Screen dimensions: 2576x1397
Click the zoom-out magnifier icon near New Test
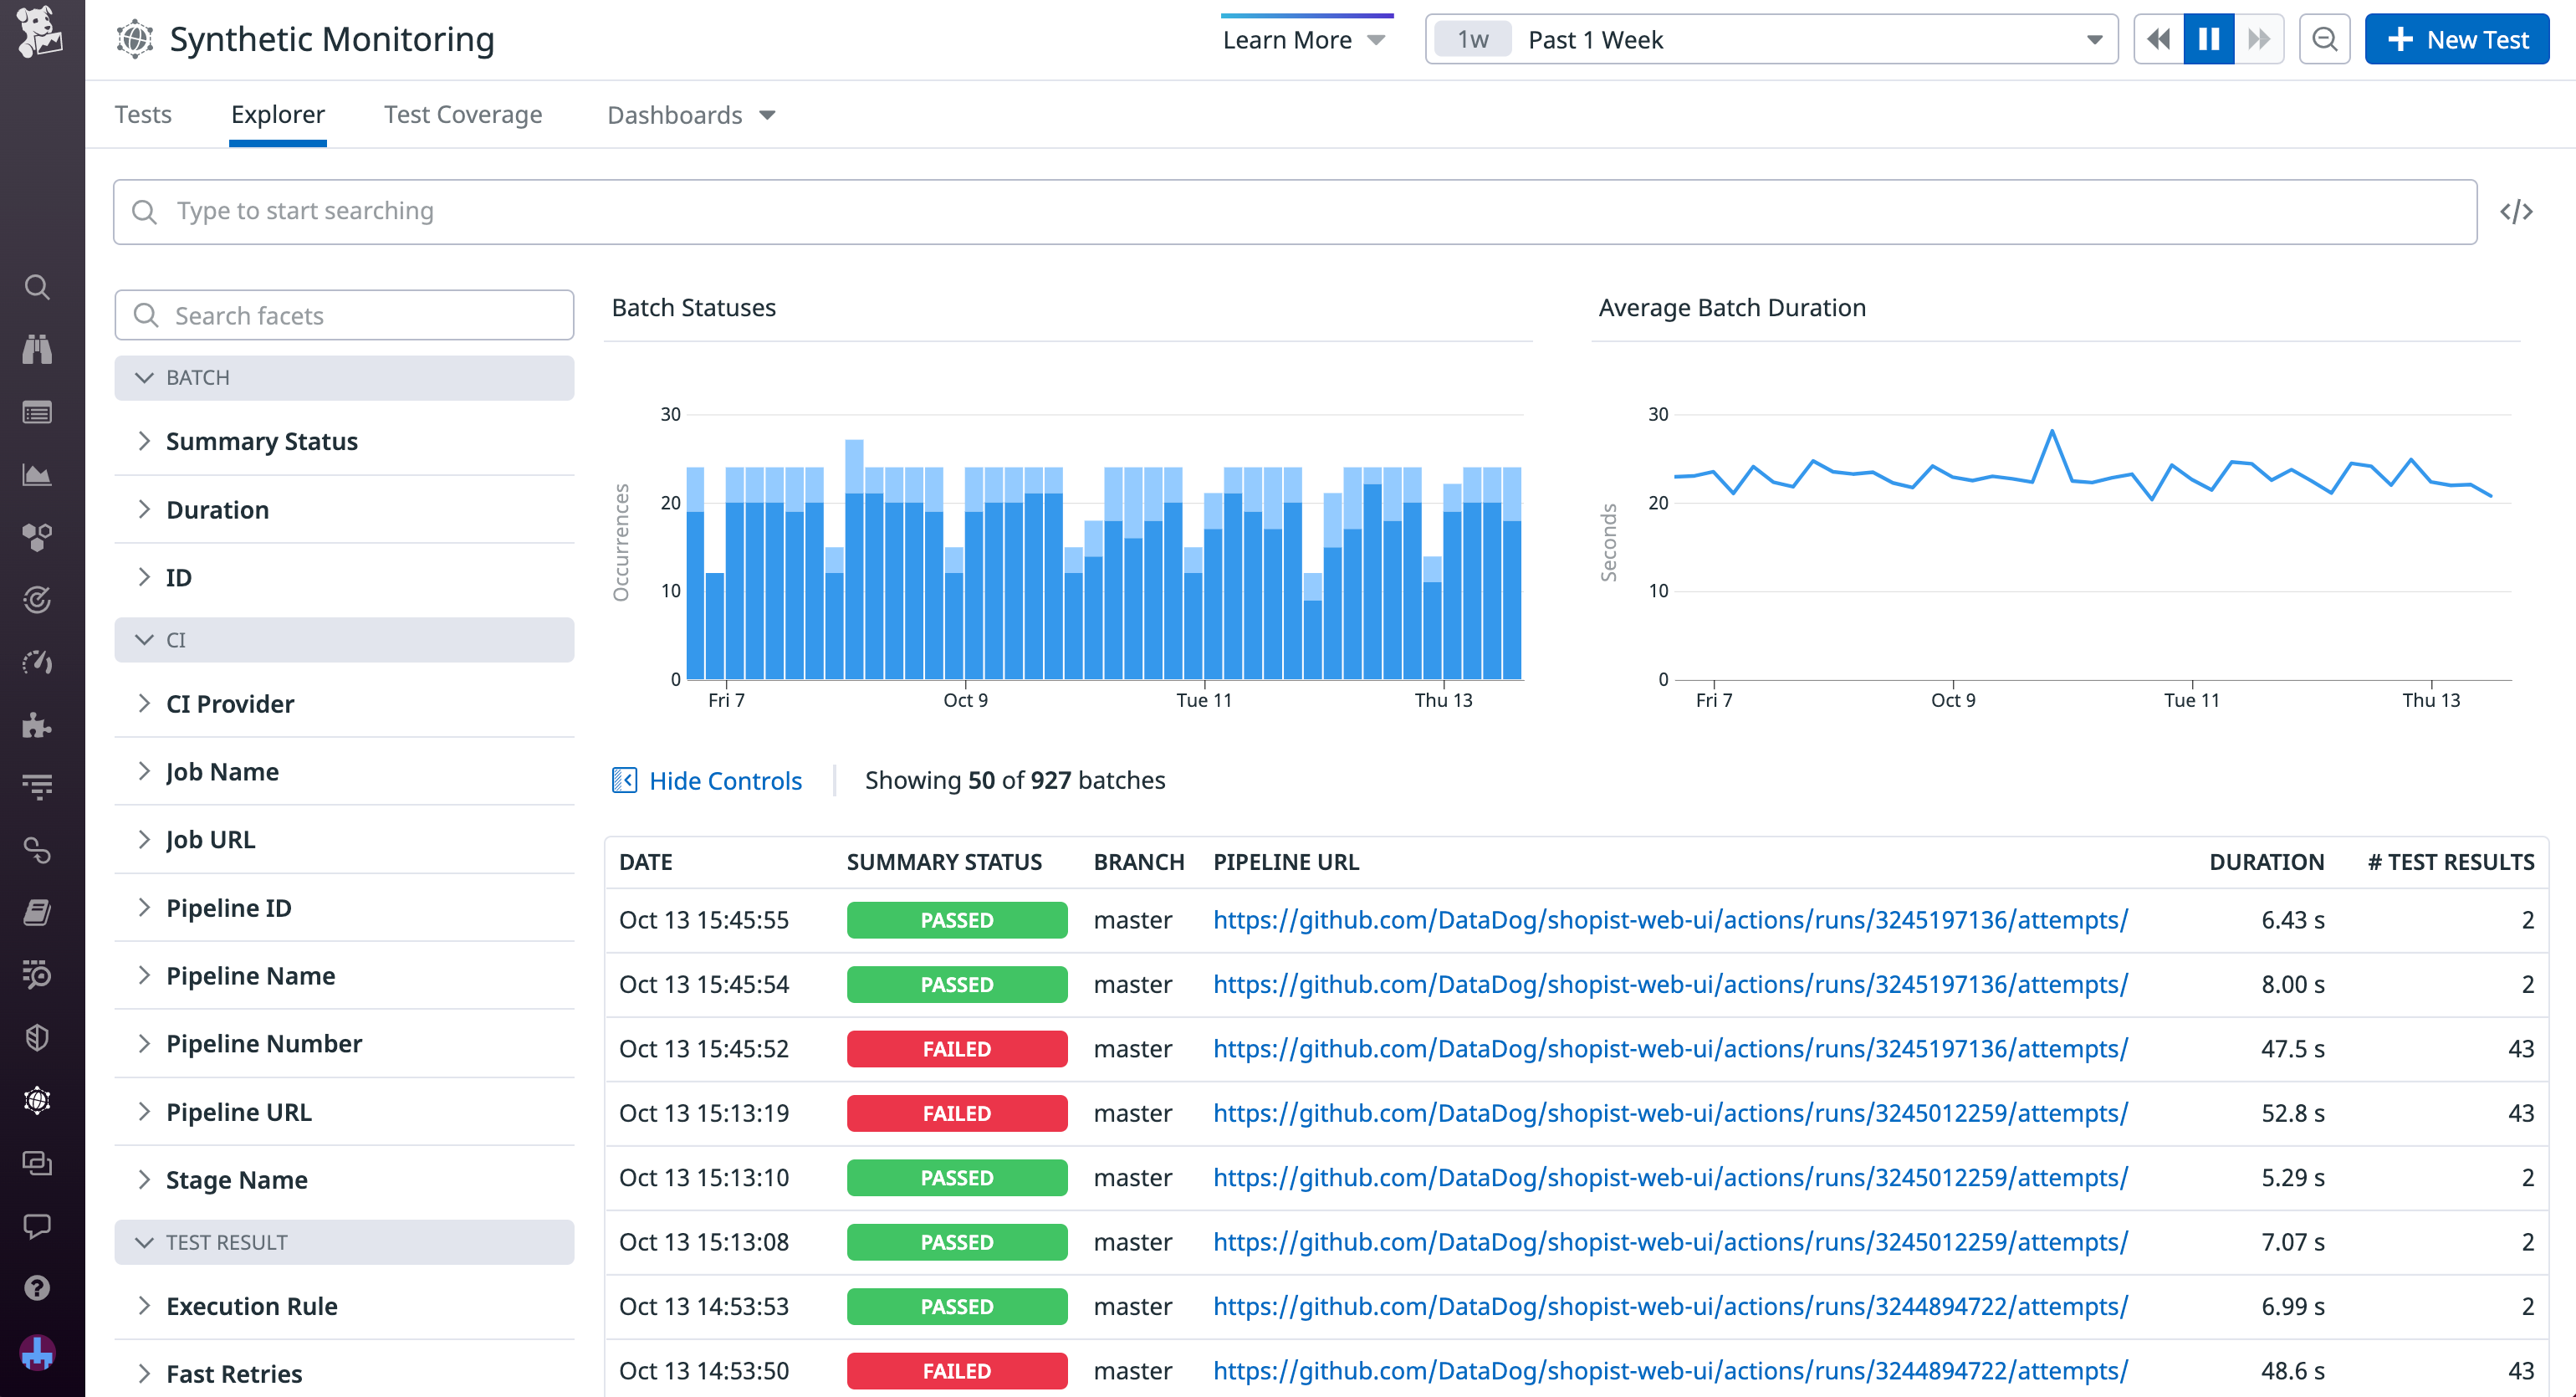[2325, 39]
